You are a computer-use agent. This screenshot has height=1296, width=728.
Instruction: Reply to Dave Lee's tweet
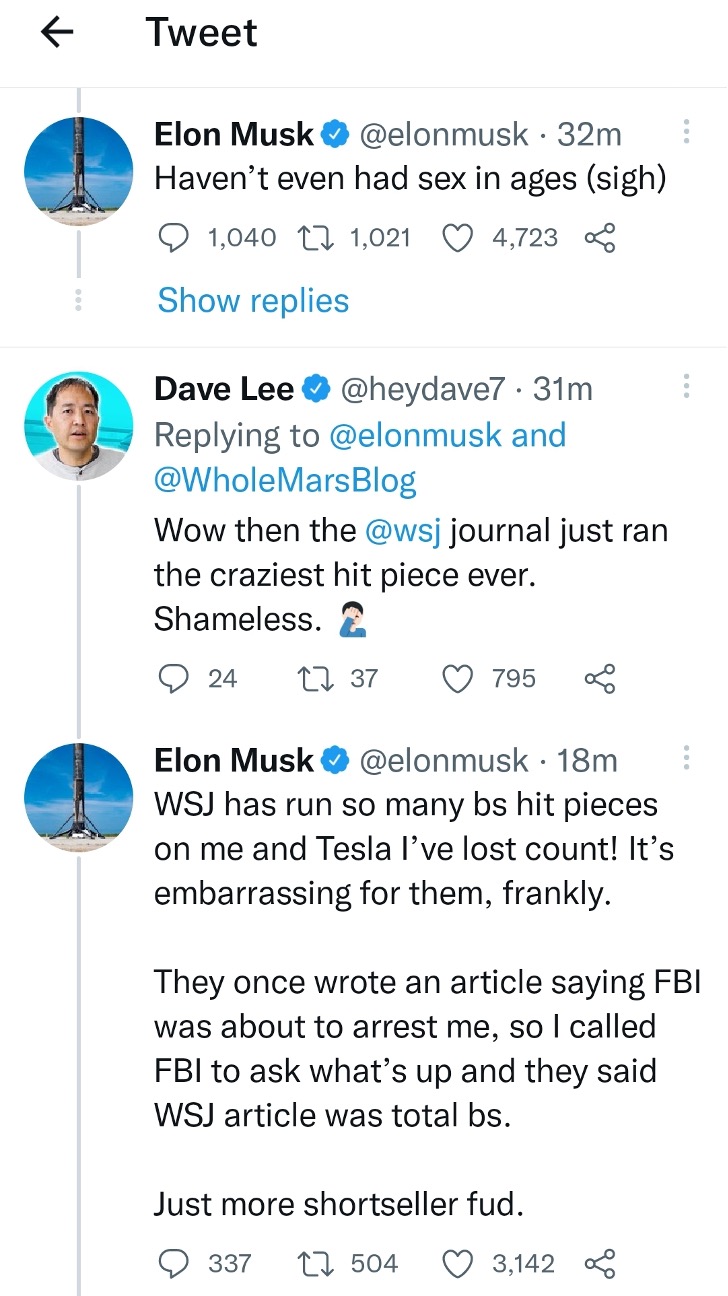[x=175, y=679]
